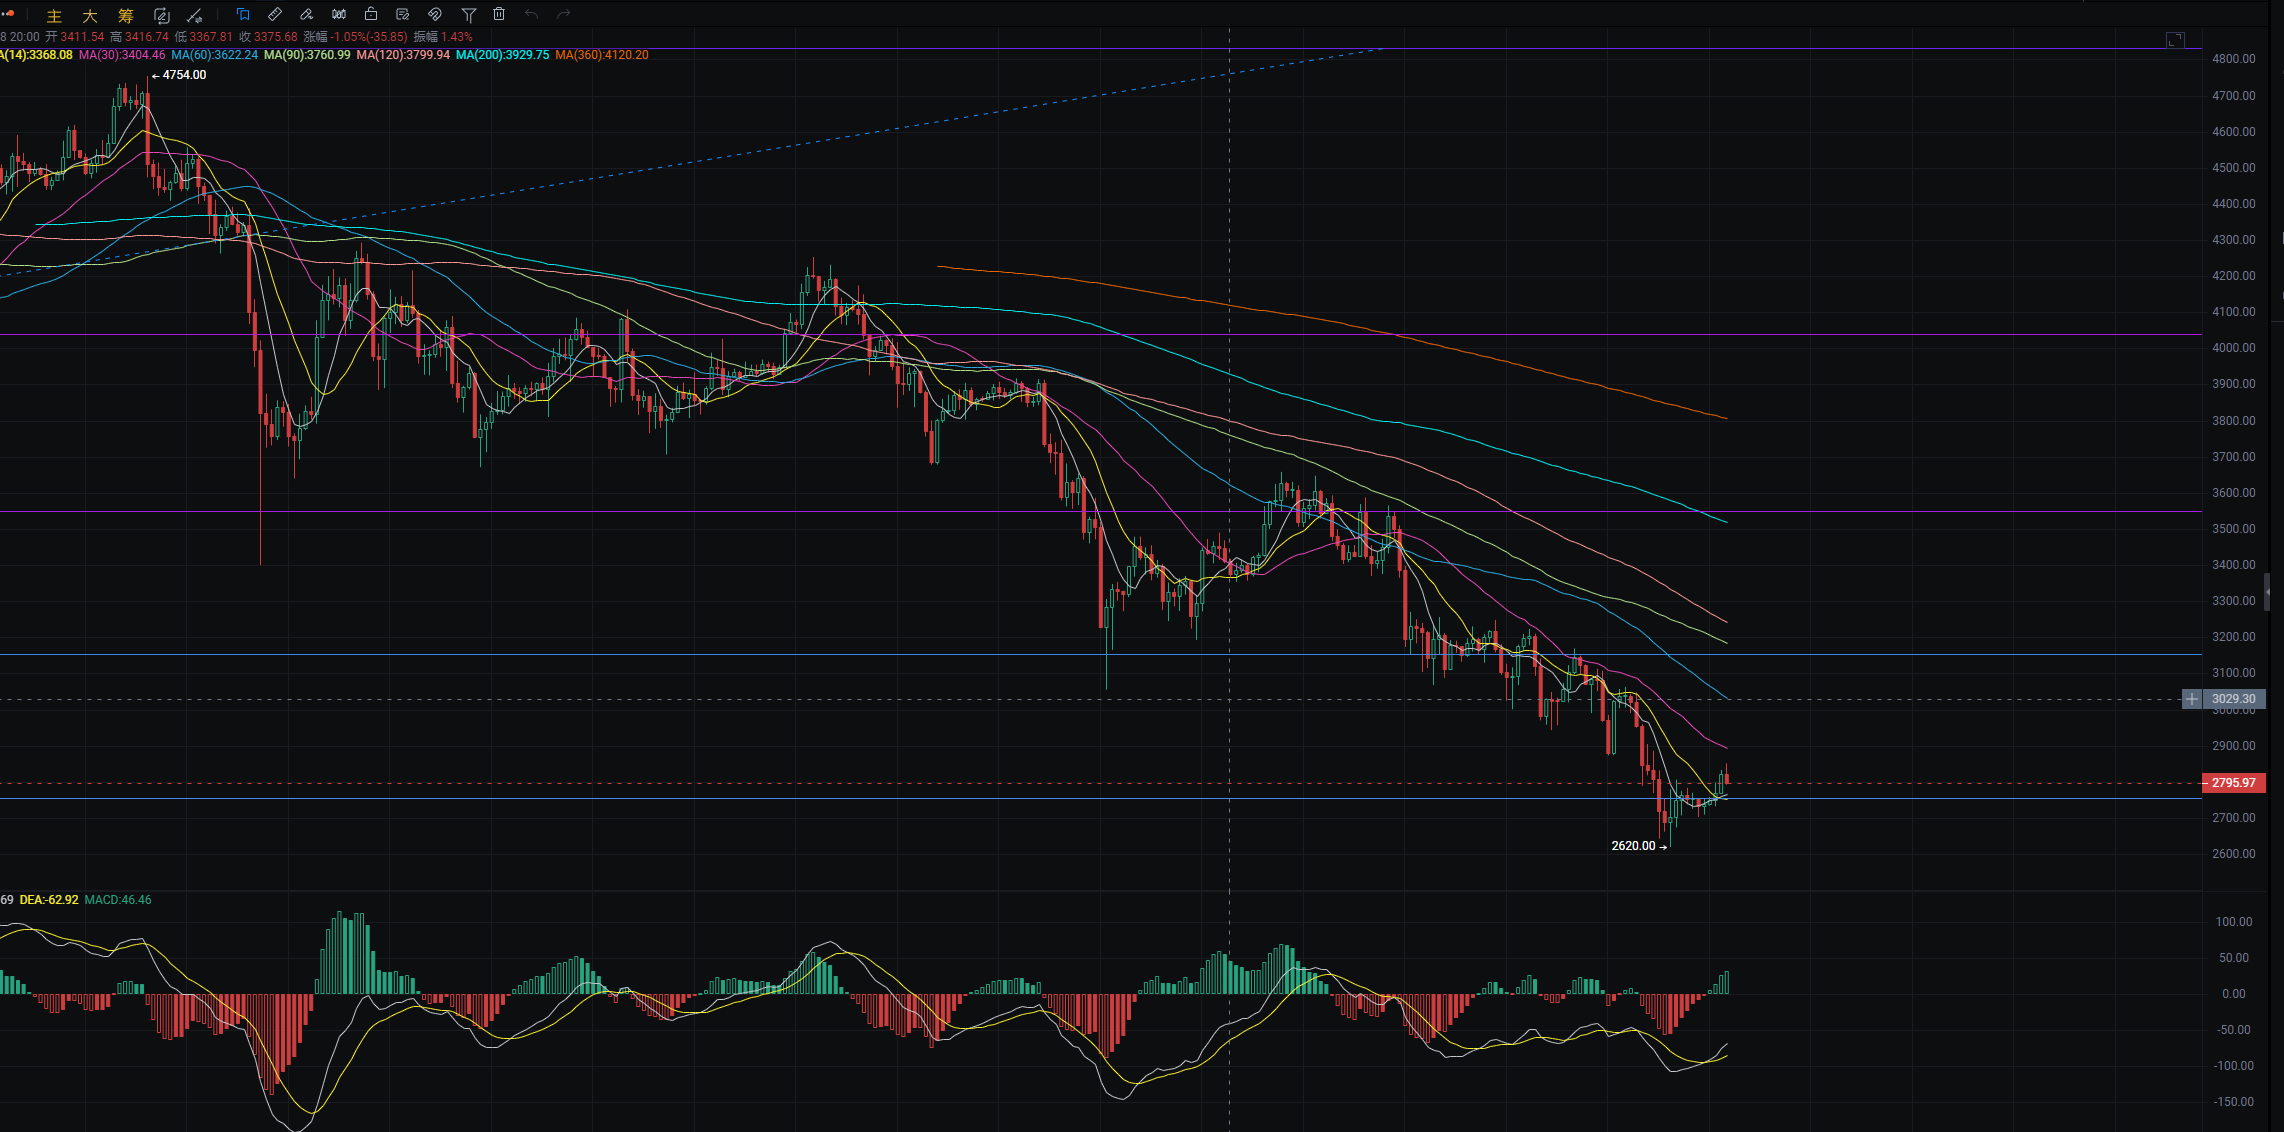The image size is (2284, 1132).
Task: Expand chart to fullscreen via corner icon
Action: tap(2175, 40)
